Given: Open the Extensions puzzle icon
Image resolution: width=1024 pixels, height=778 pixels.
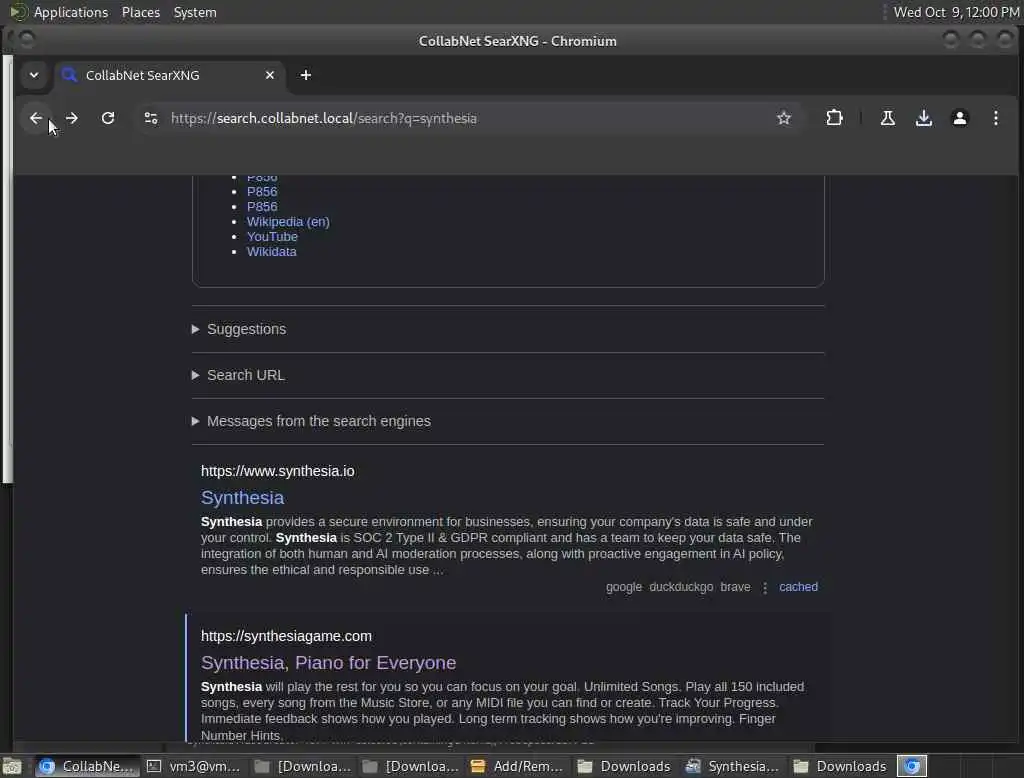Looking at the screenshot, I should pos(834,118).
